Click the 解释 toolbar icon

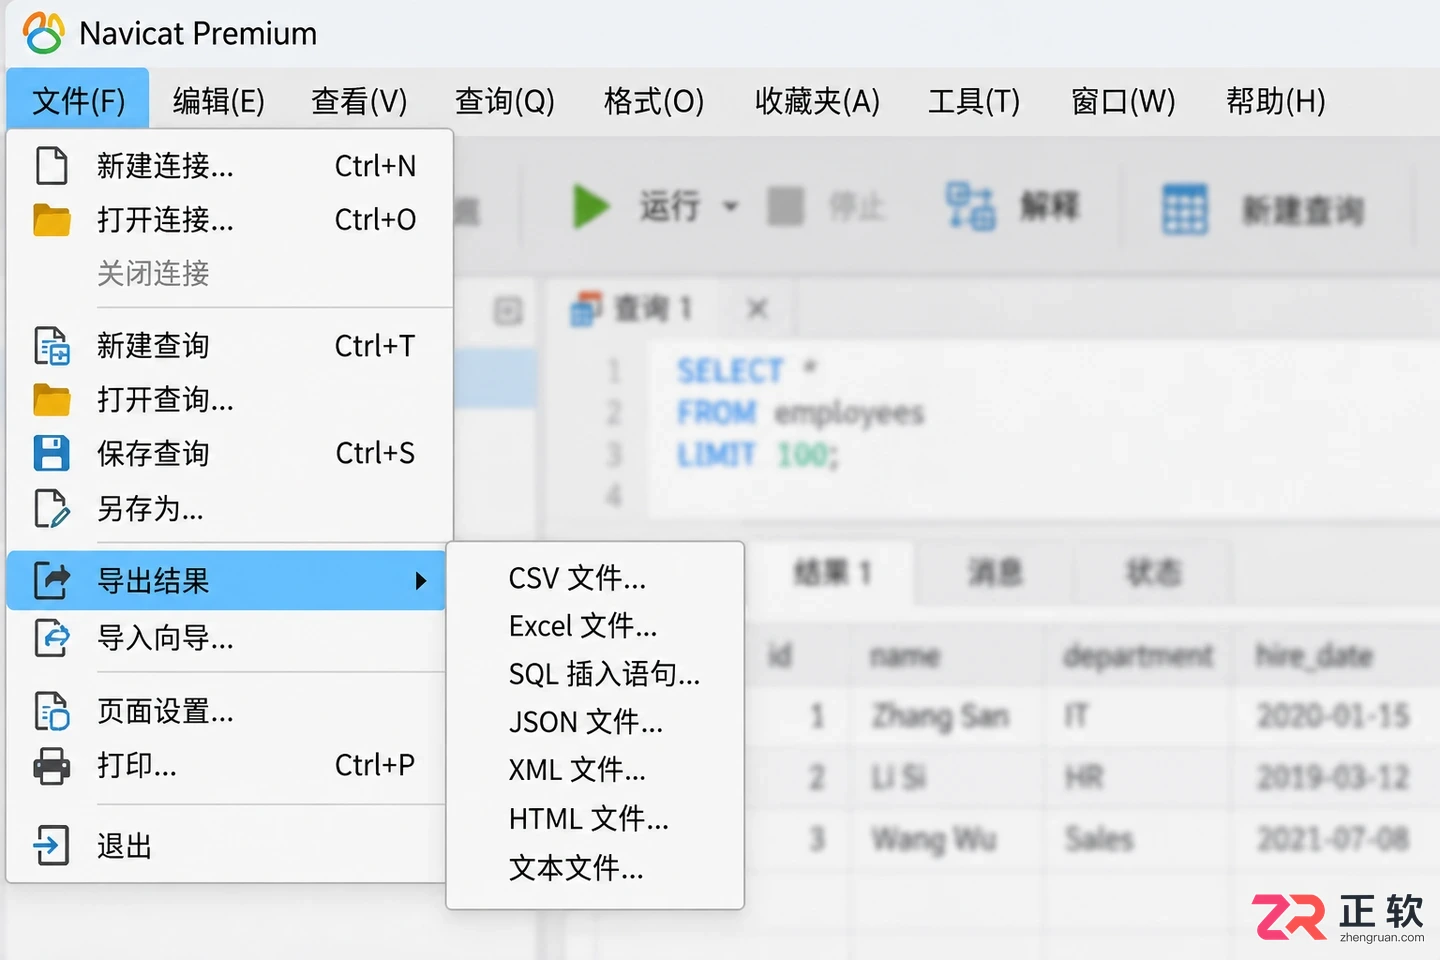pyautogui.click(x=970, y=207)
